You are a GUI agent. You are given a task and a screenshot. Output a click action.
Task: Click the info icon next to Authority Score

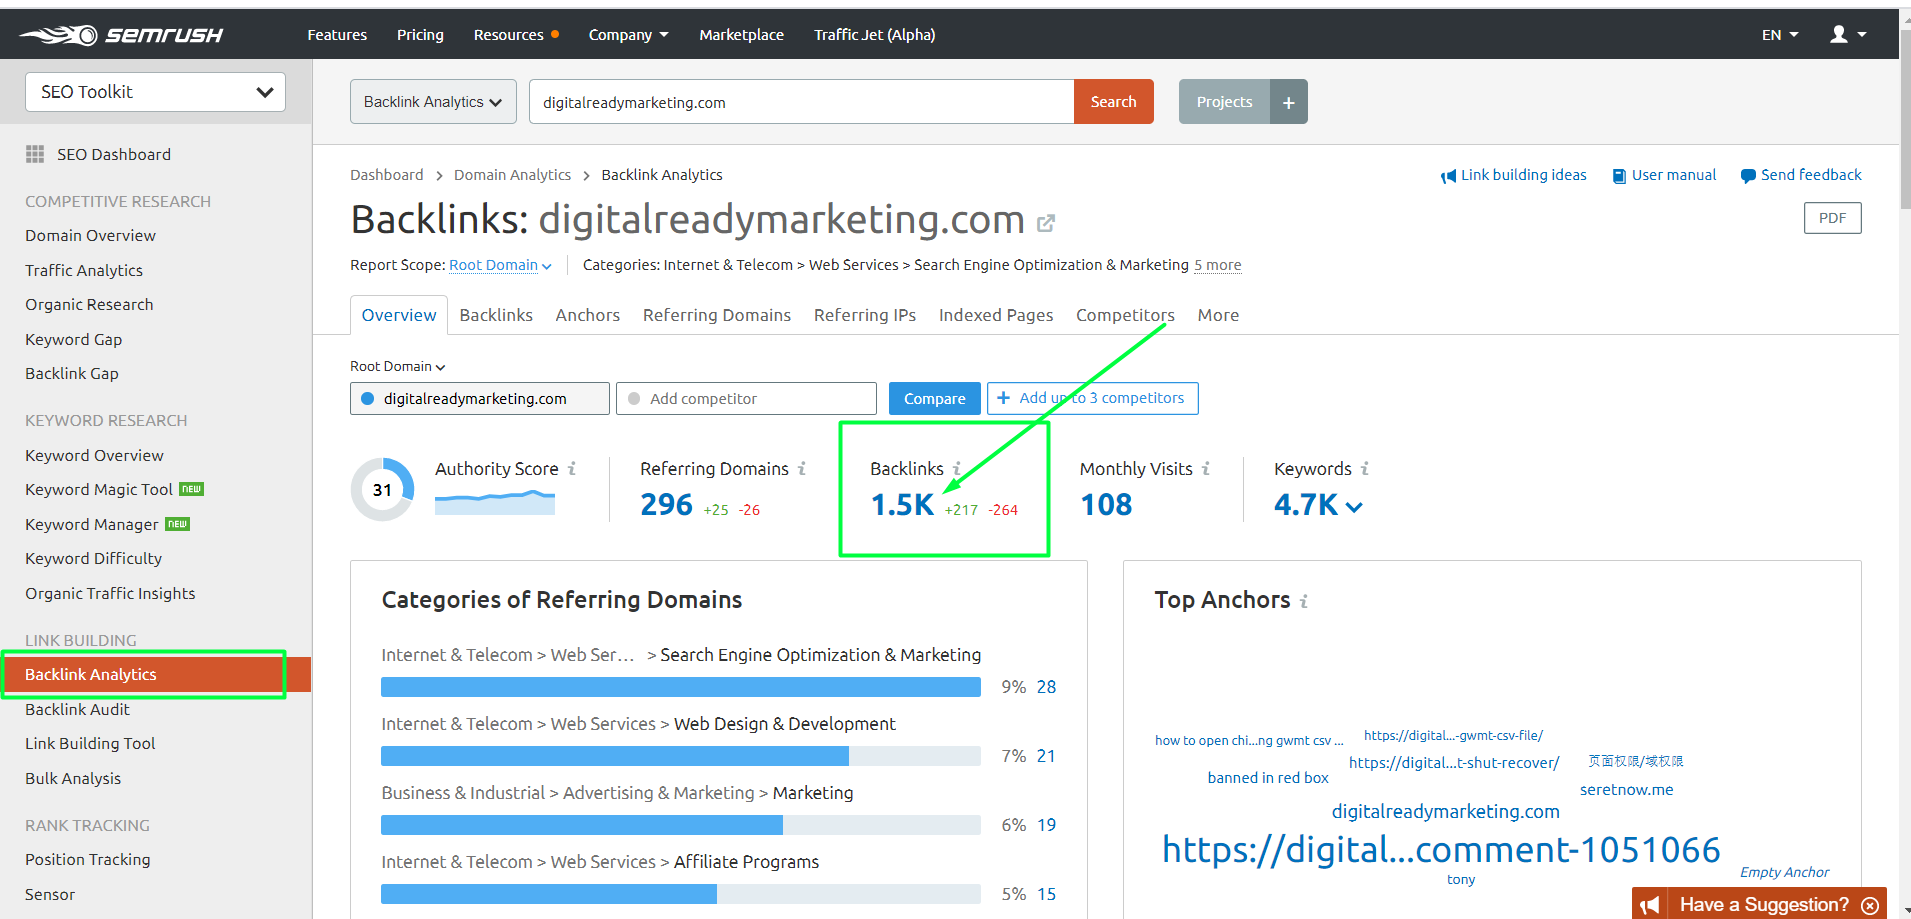pos(572,468)
